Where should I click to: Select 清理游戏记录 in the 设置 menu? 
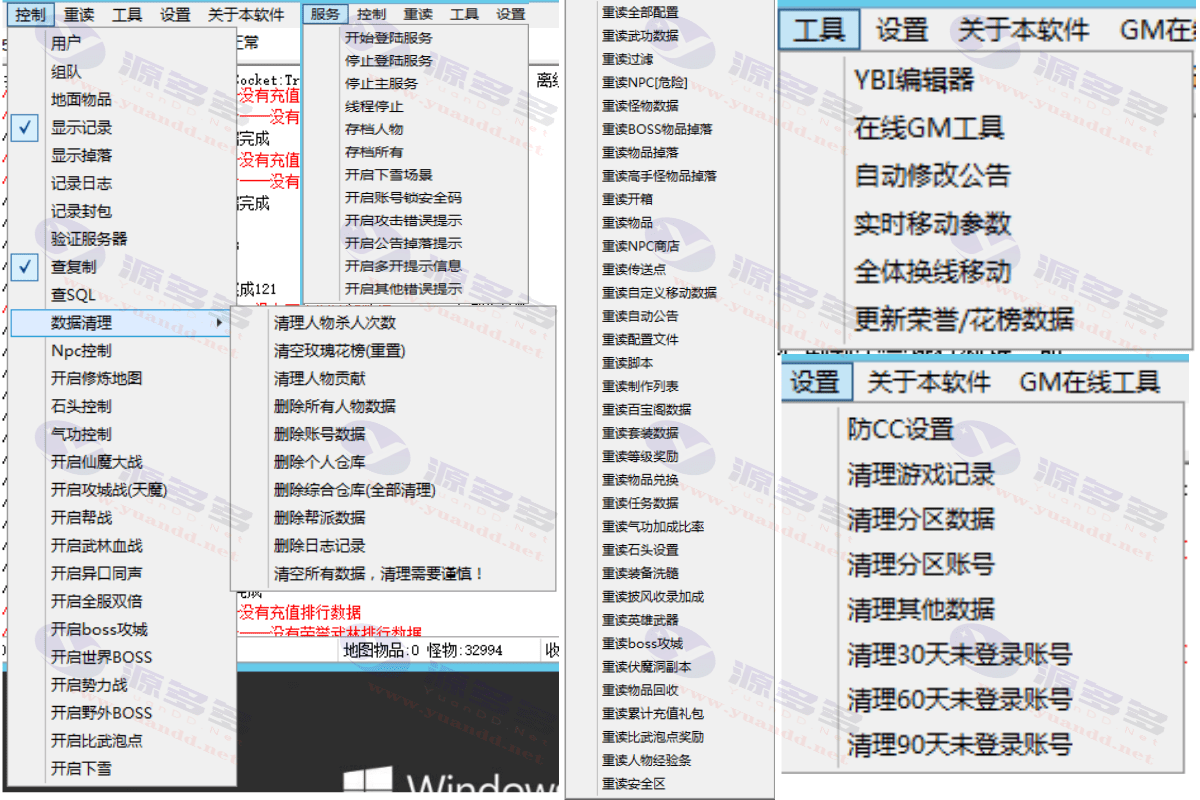921,474
